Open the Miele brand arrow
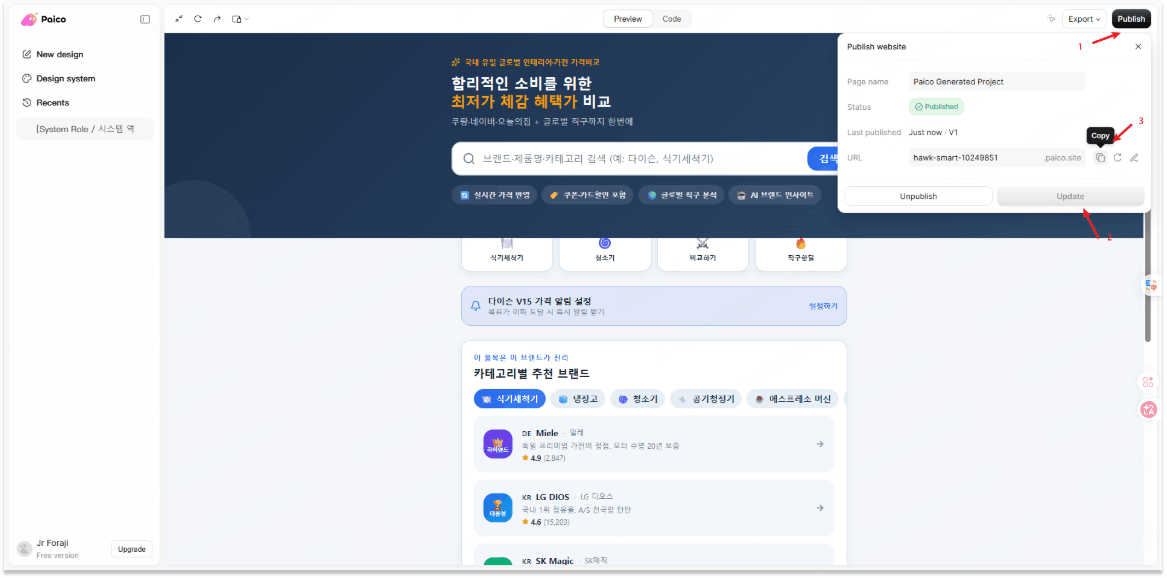 pos(819,444)
